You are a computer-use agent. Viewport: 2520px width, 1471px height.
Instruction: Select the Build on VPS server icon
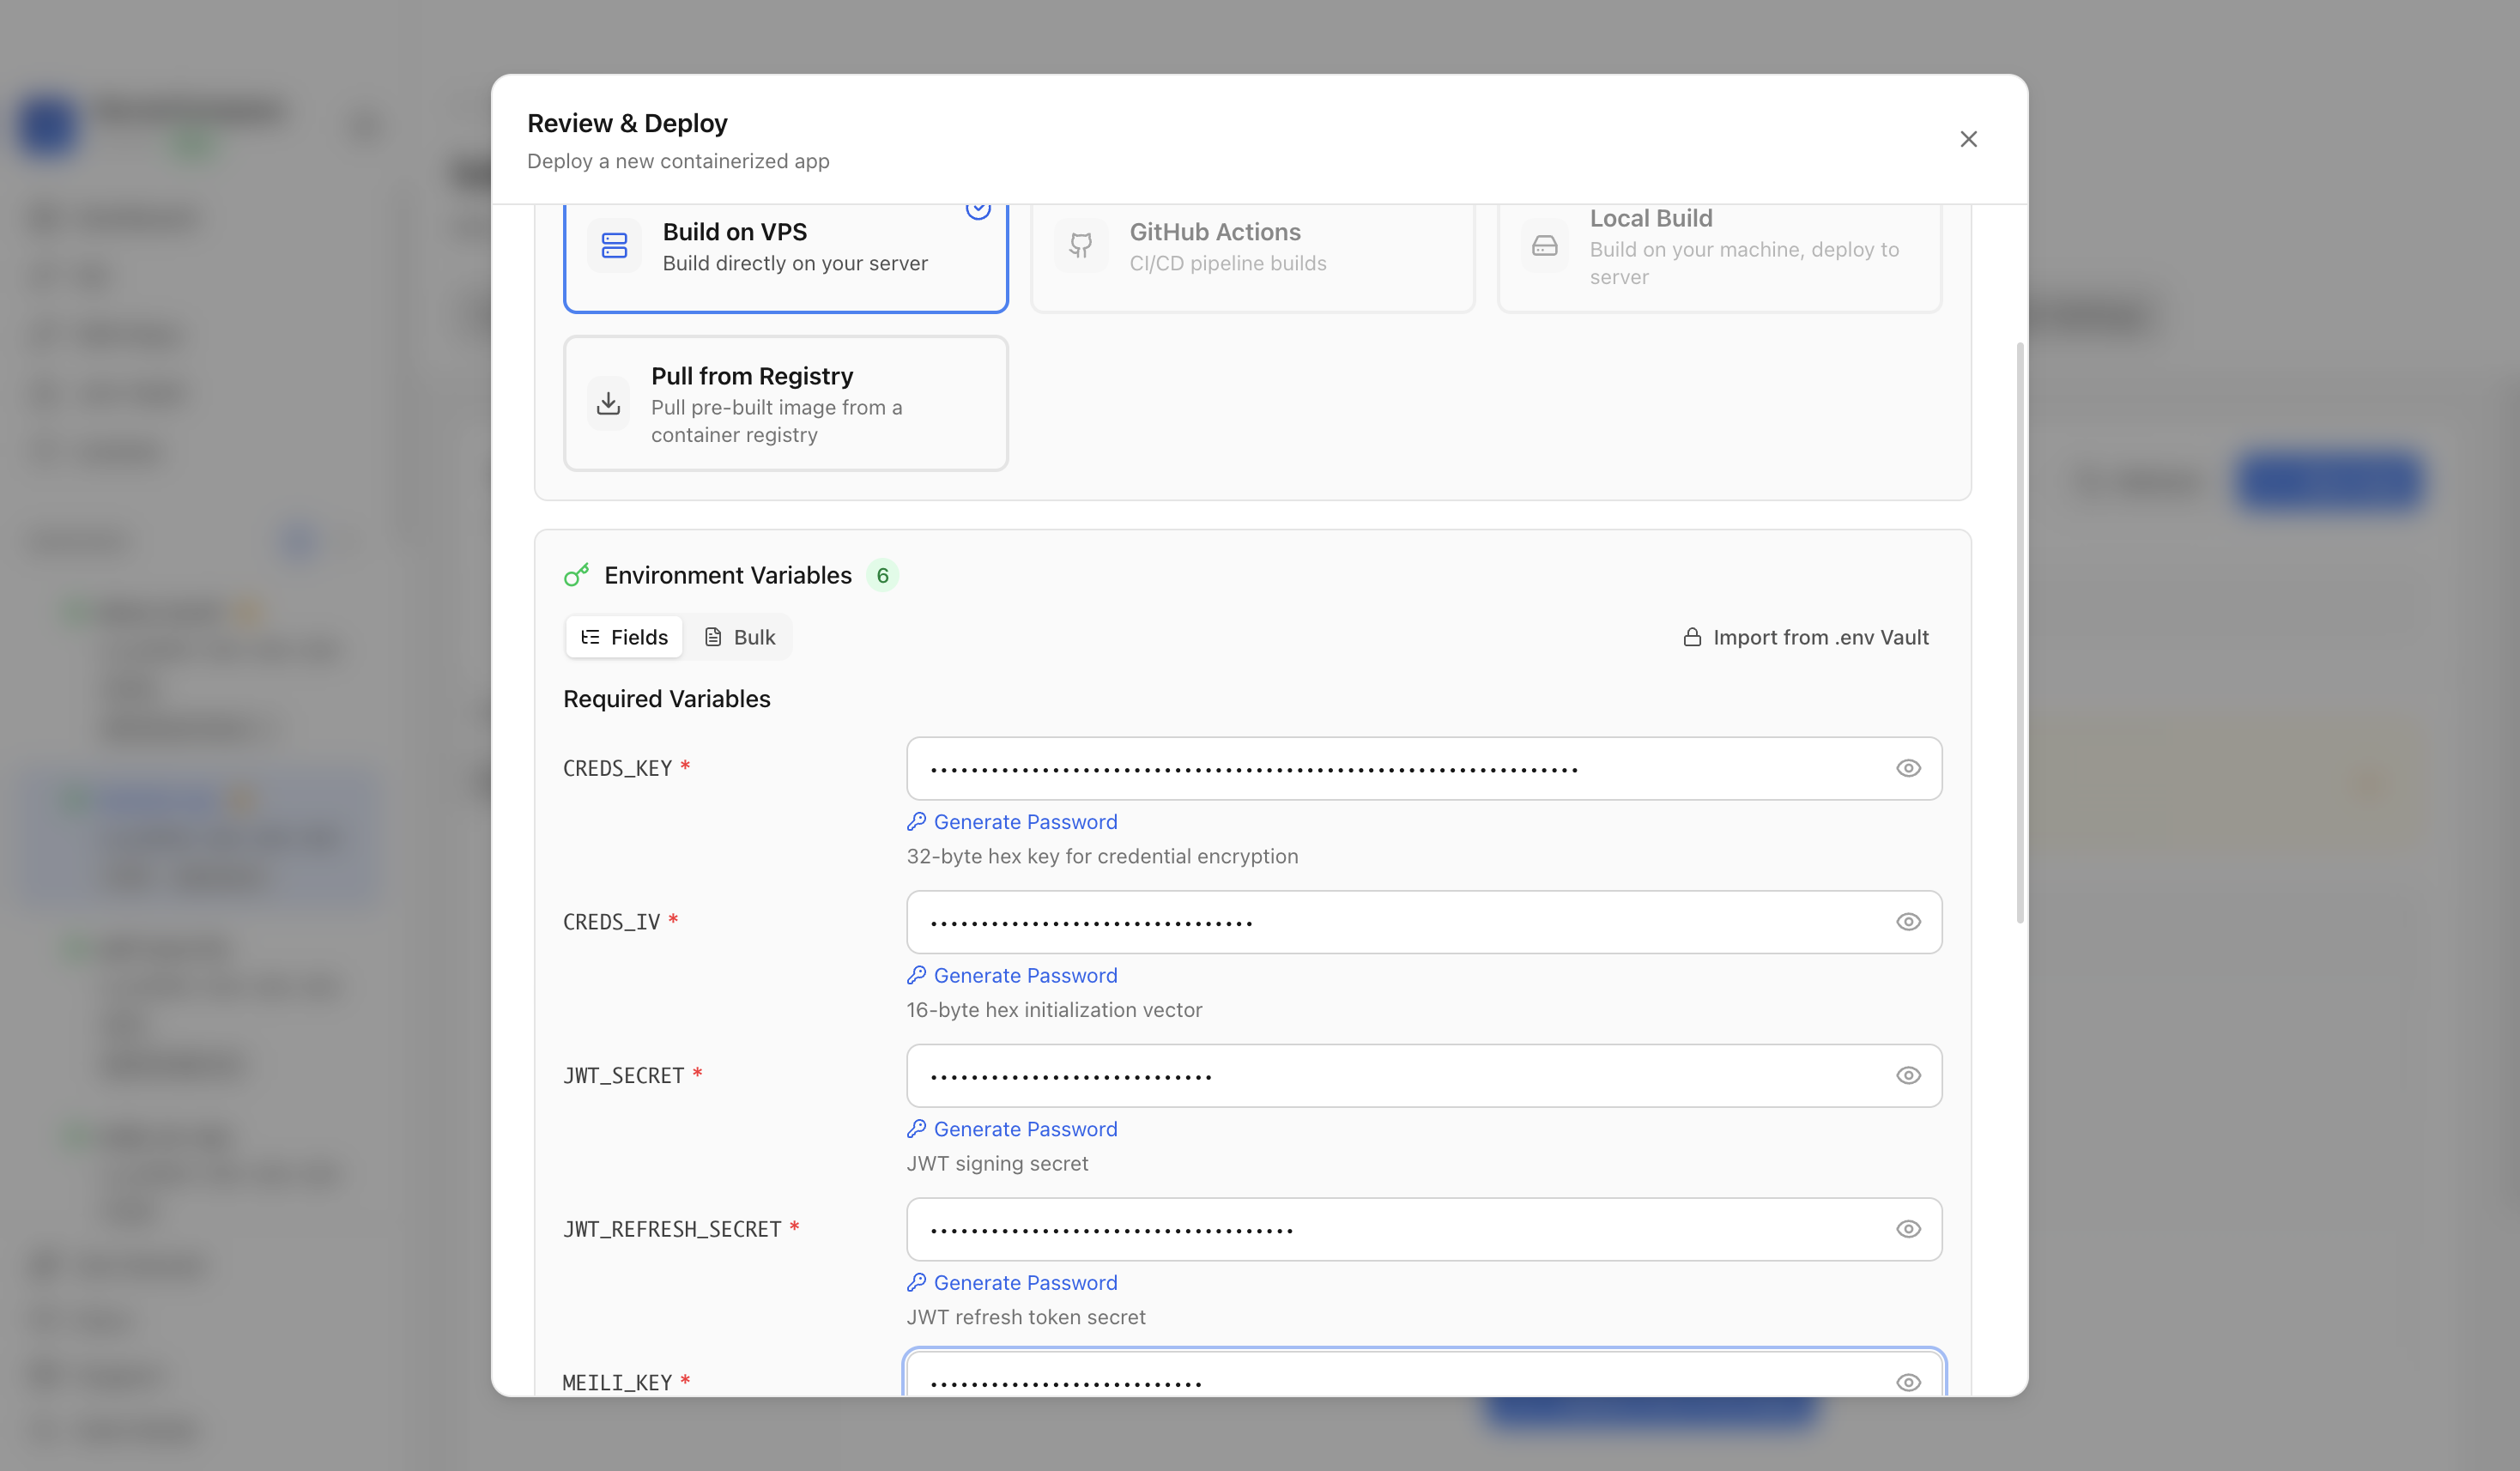[614, 245]
